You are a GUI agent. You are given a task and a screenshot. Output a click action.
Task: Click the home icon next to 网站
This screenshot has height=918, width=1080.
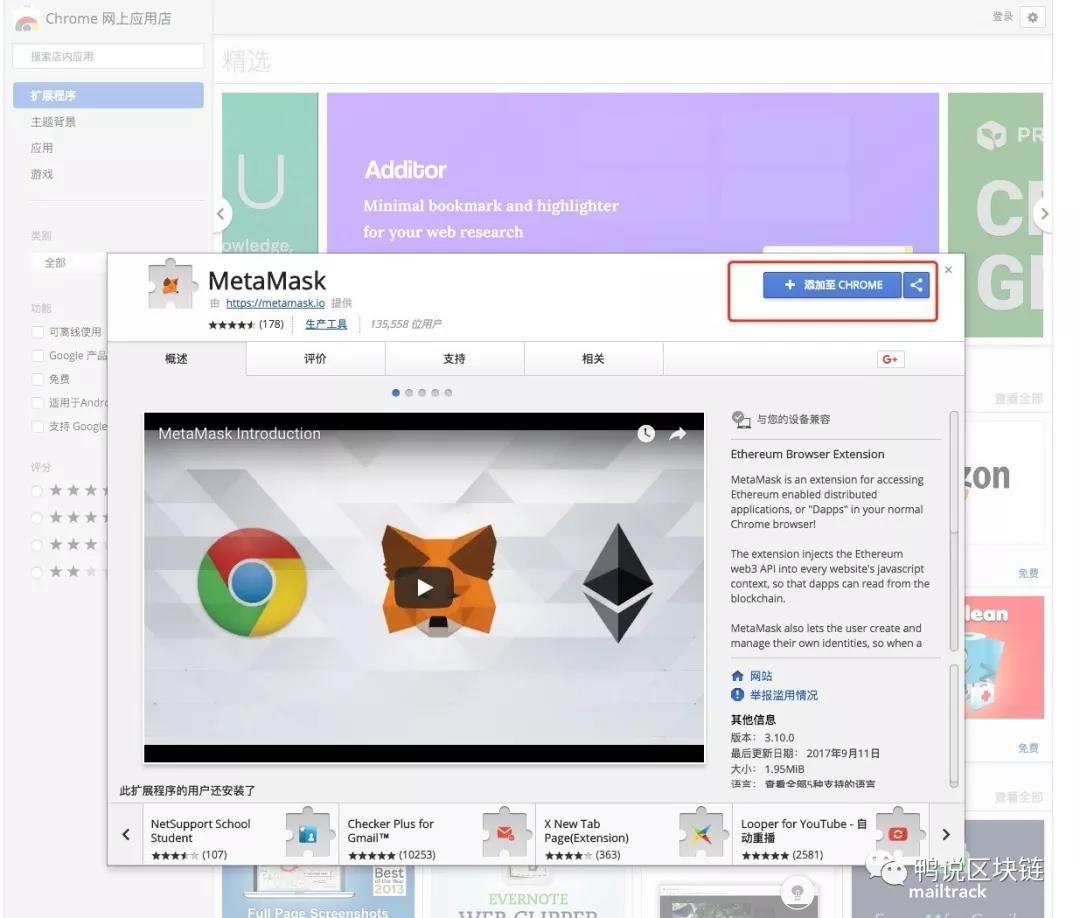(x=737, y=676)
